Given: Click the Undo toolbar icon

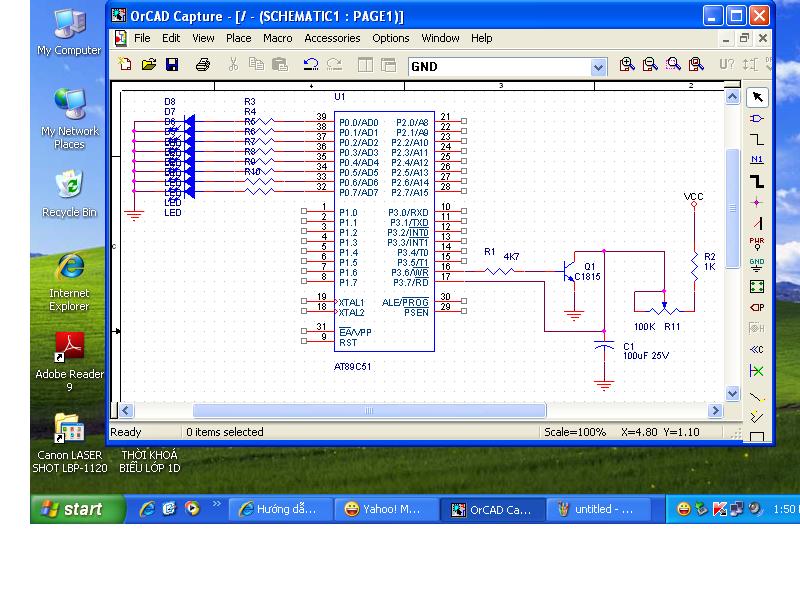Looking at the screenshot, I should click(310, 65).
